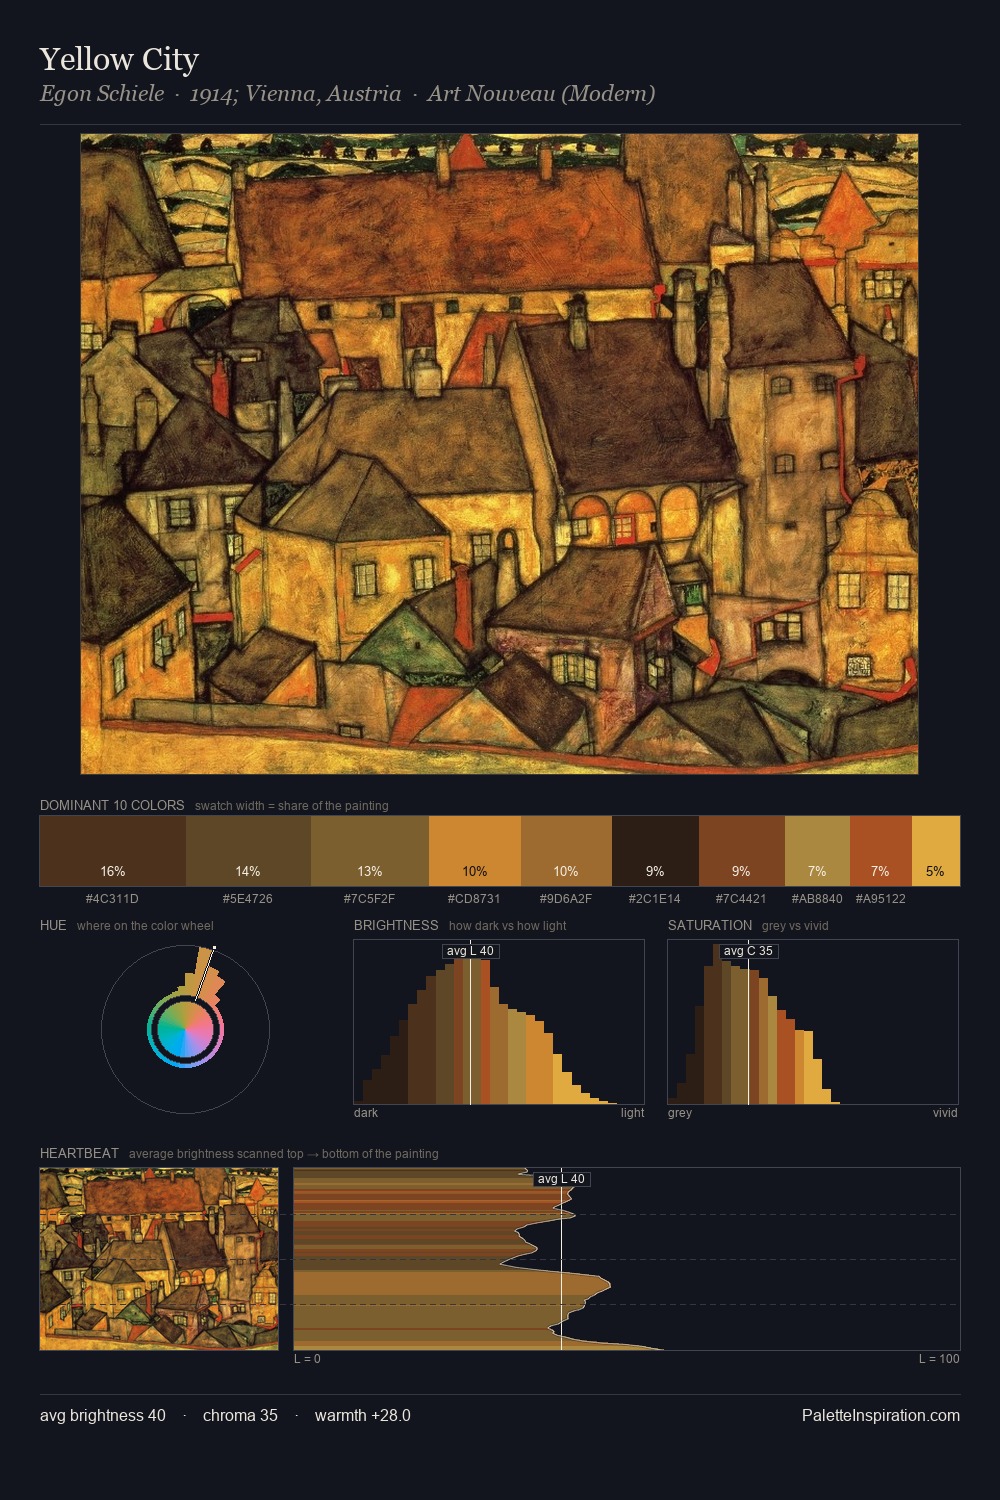Click the avg C 35 label
Screen dimensions: 1000x1500
pyautogui.click(x=748, y=951)
